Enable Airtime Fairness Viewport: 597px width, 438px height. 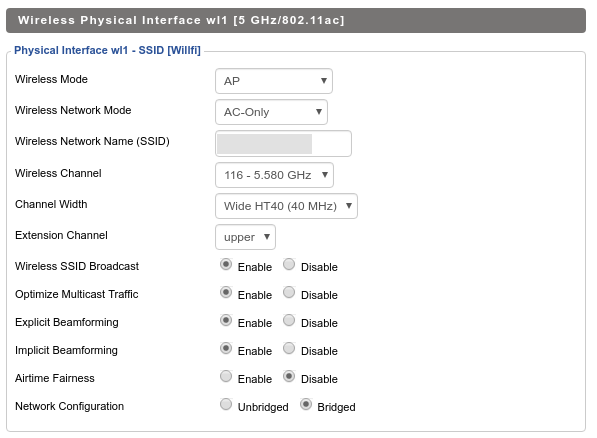pos(226,376)
